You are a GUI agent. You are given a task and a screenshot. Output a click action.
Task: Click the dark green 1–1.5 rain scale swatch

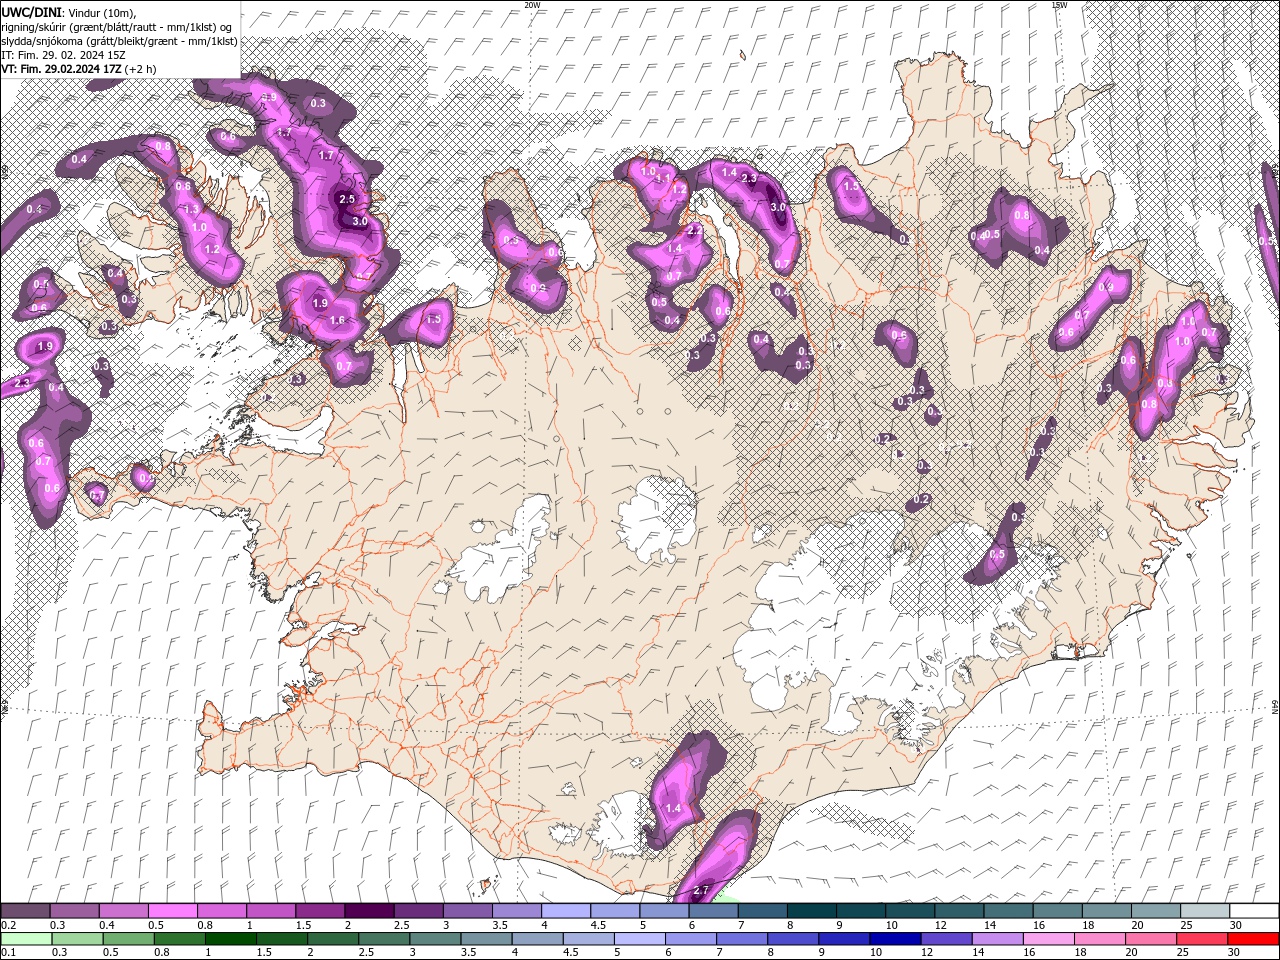coord(230,939)
